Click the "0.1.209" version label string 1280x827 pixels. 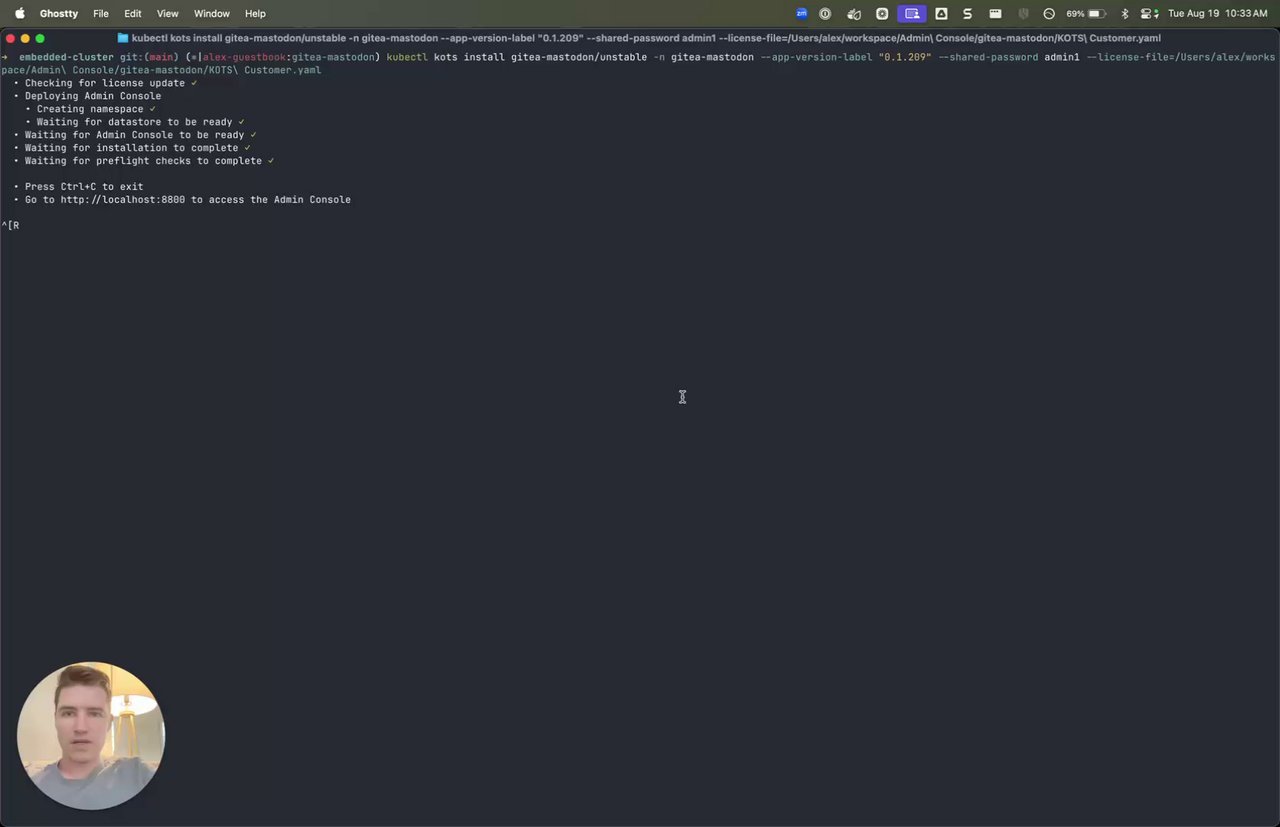pos(905,57)
